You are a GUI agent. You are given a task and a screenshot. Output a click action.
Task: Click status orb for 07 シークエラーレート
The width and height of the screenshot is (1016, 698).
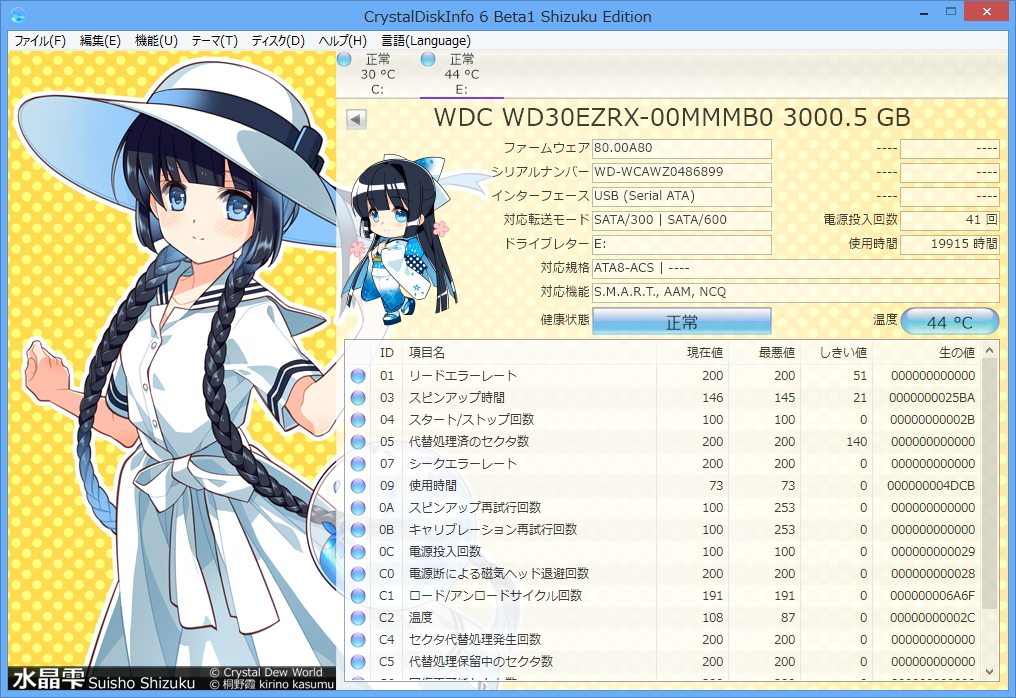pyautogui.click(x=358, y=464)
